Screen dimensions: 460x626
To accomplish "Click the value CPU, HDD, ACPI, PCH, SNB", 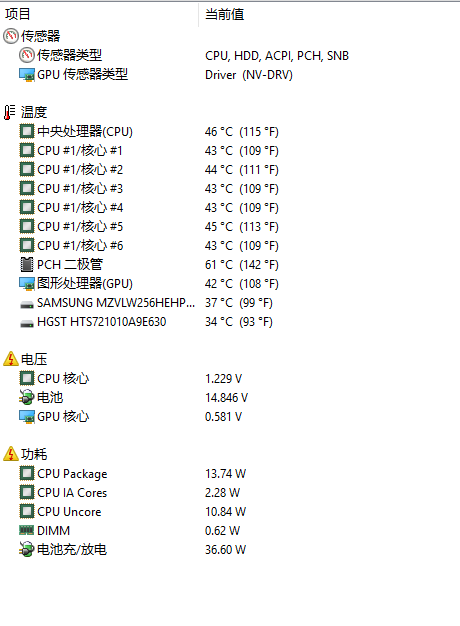I will 277,55.
